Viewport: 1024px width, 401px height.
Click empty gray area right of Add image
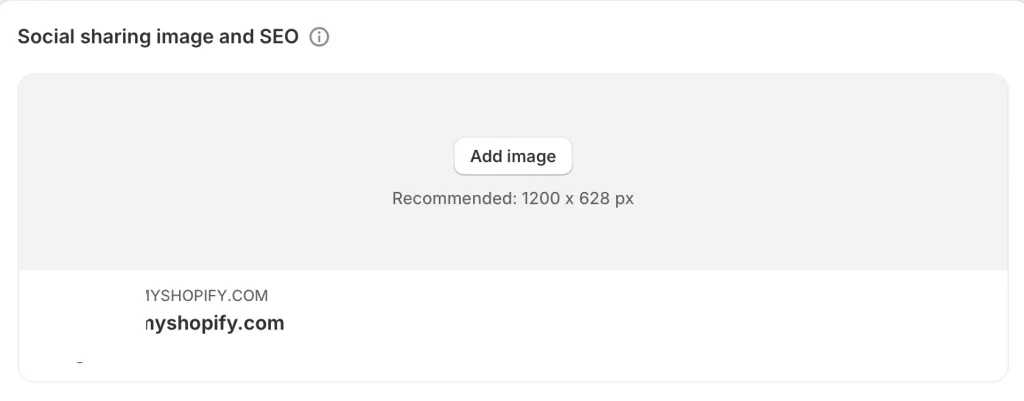click(x=790, y=157)
